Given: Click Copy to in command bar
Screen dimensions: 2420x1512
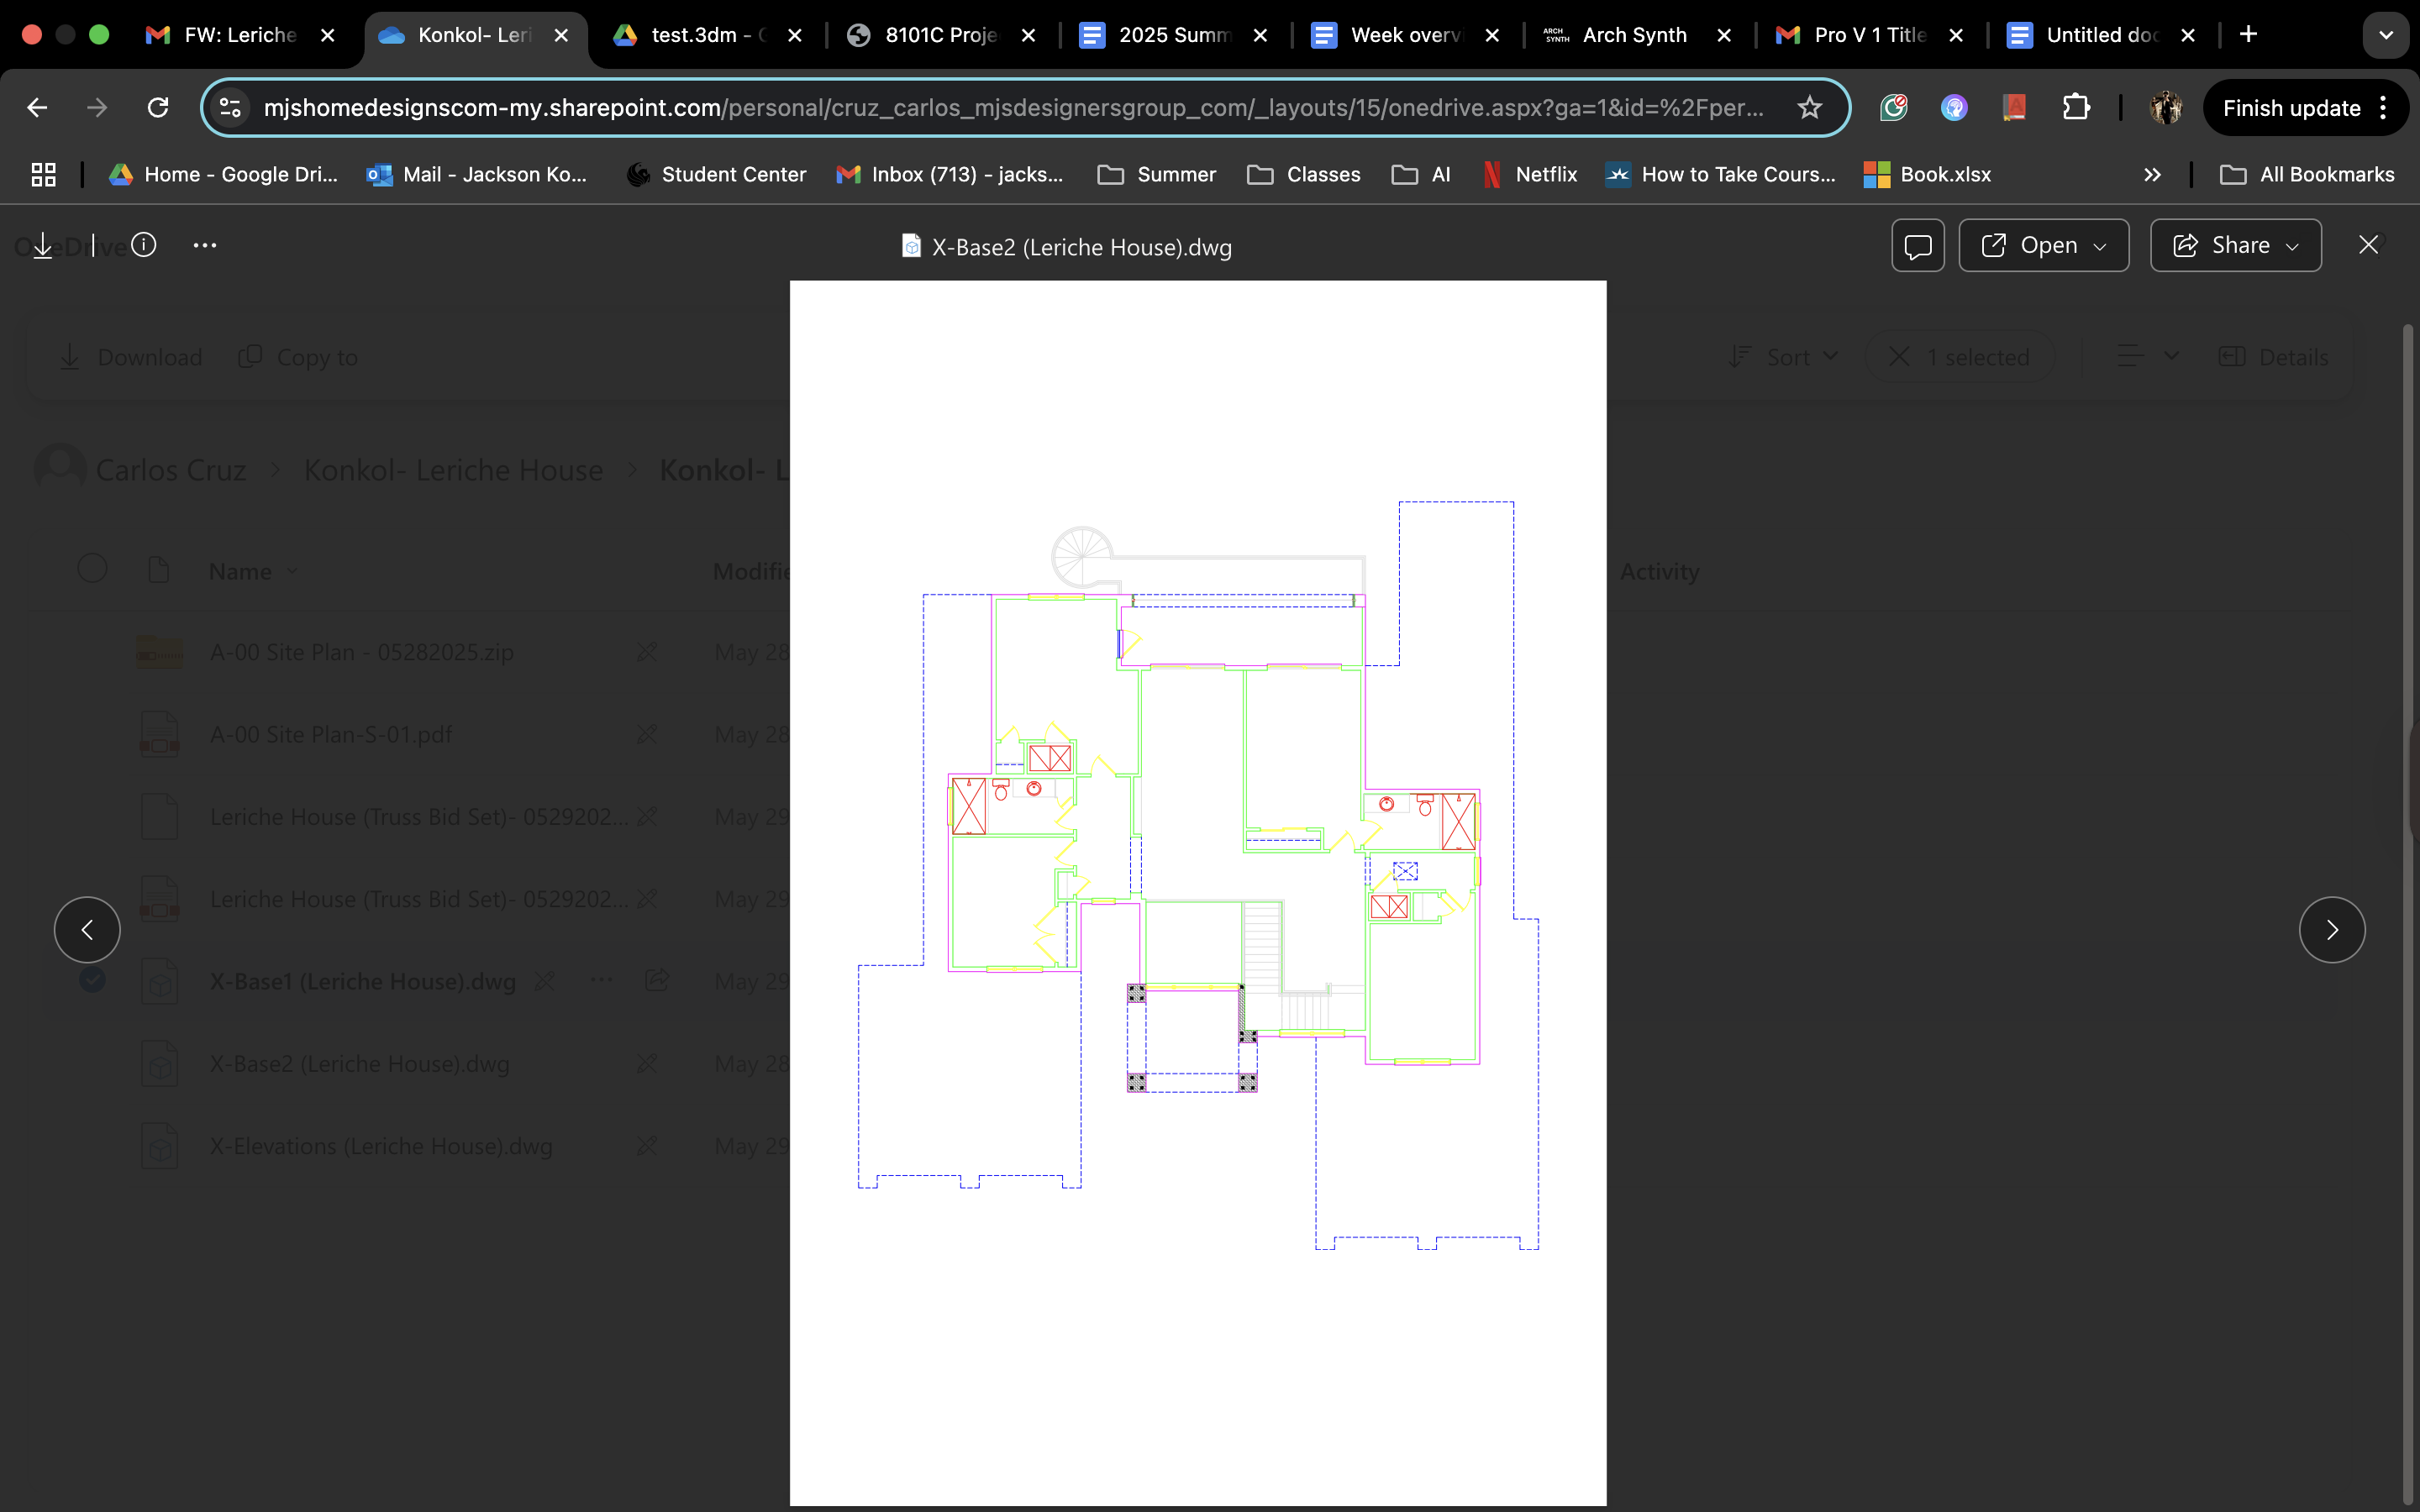Looking at the screenshot, I should (x=298, y=357).
